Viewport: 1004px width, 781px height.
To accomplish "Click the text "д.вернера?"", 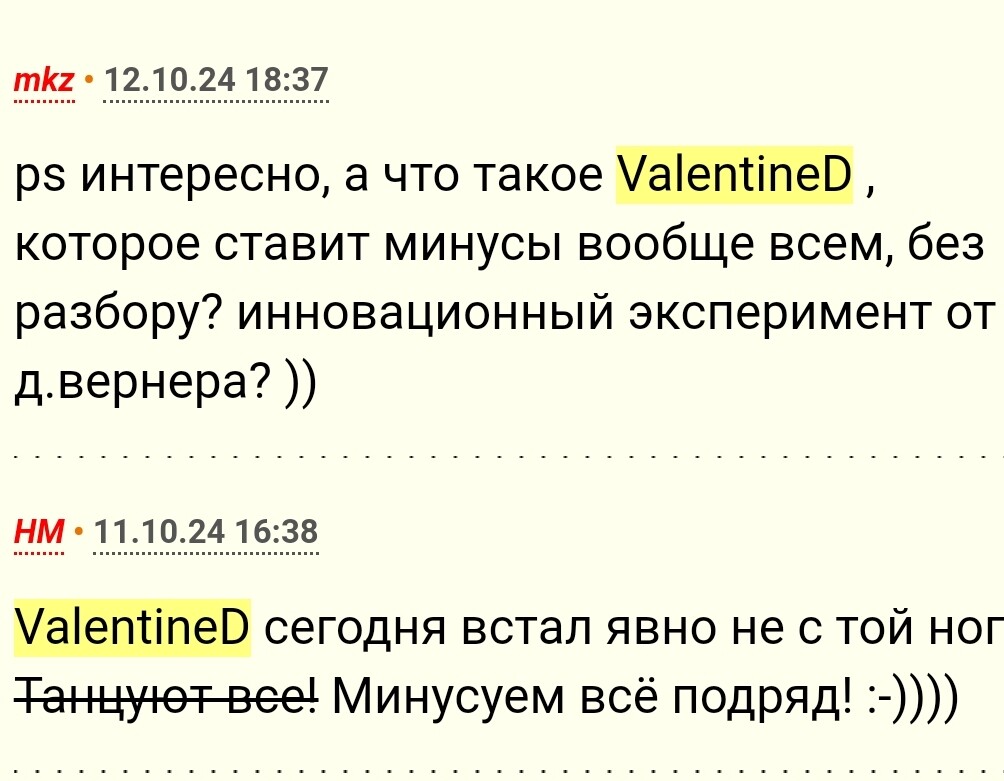I will [x=143, y=383].
